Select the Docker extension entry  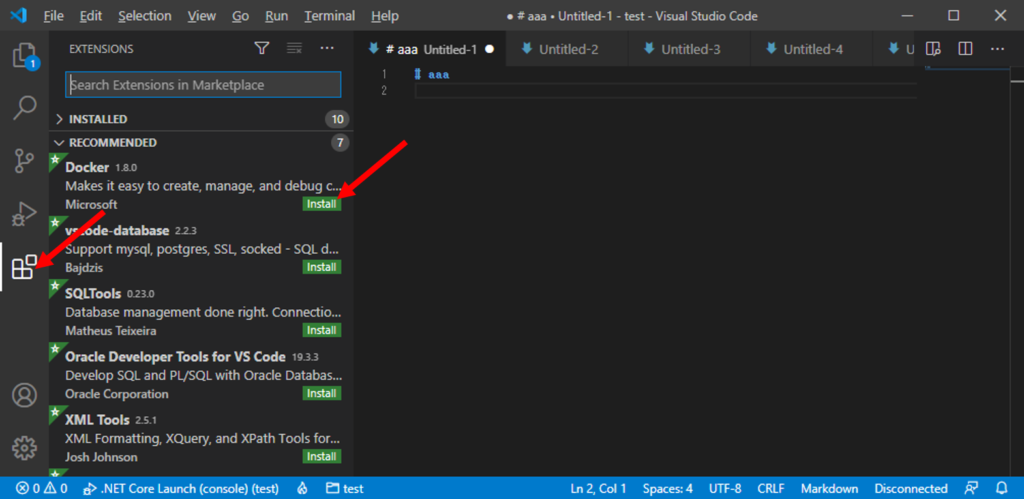click(201, 185)
